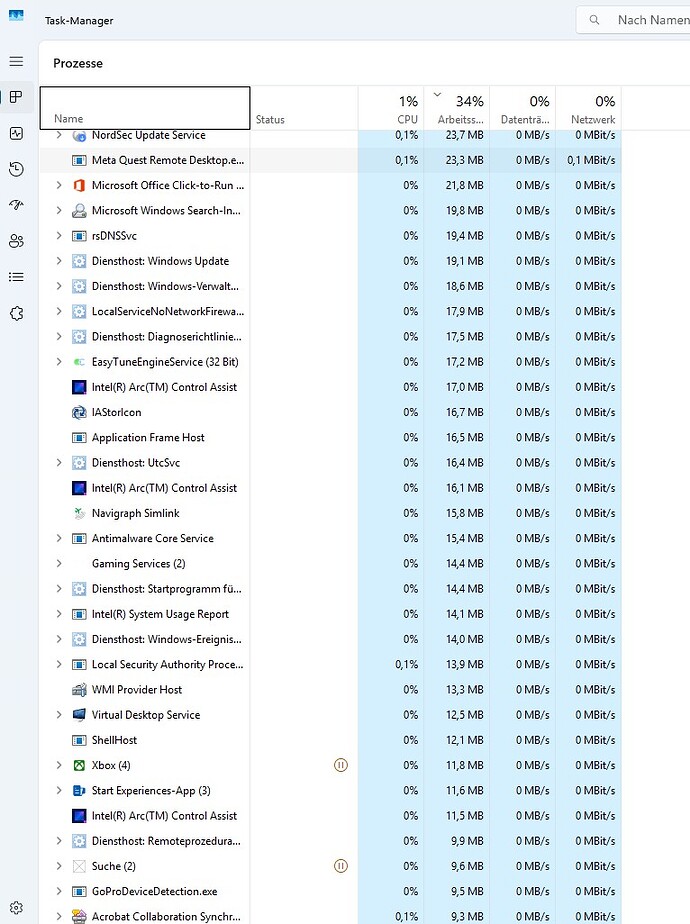Expand the Suche (2) process group
This screenshot has height=924, width=690.
click(x=59, y=866)
